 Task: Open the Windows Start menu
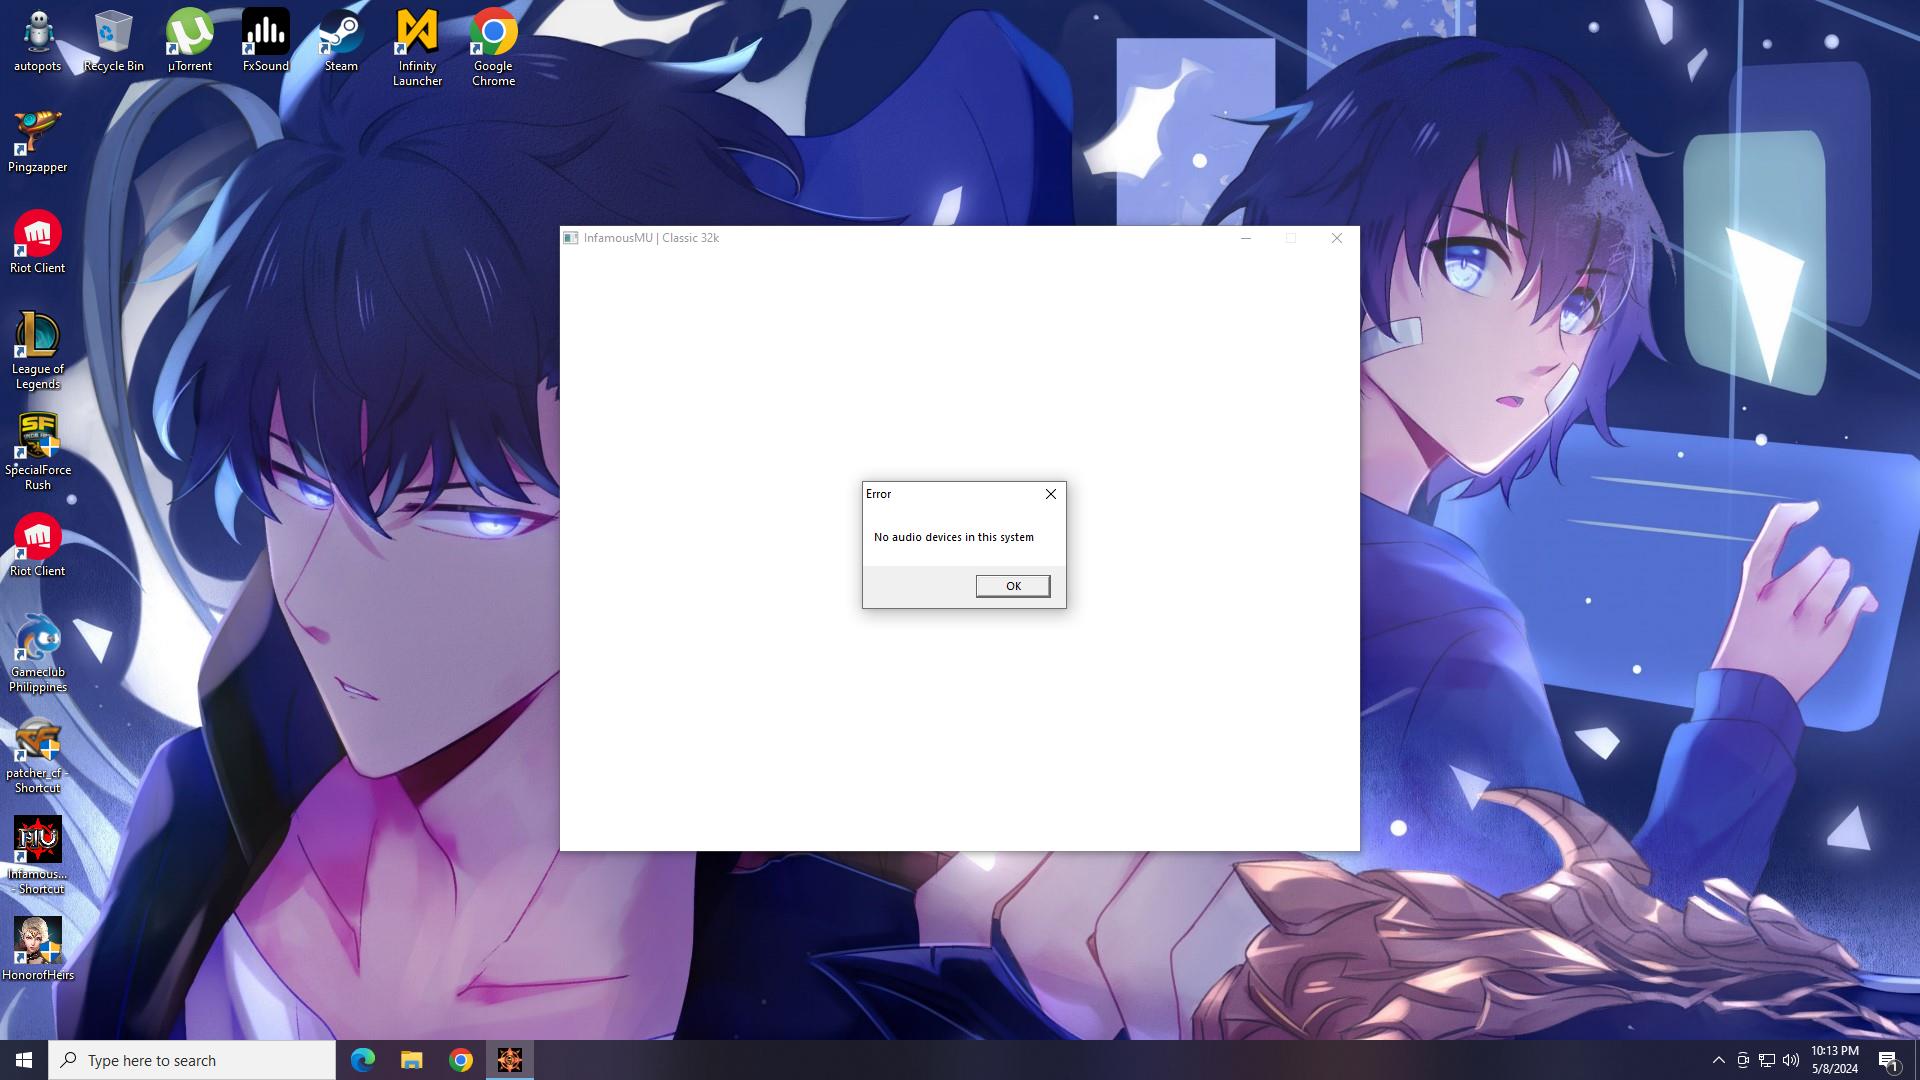coord(24,1060)
